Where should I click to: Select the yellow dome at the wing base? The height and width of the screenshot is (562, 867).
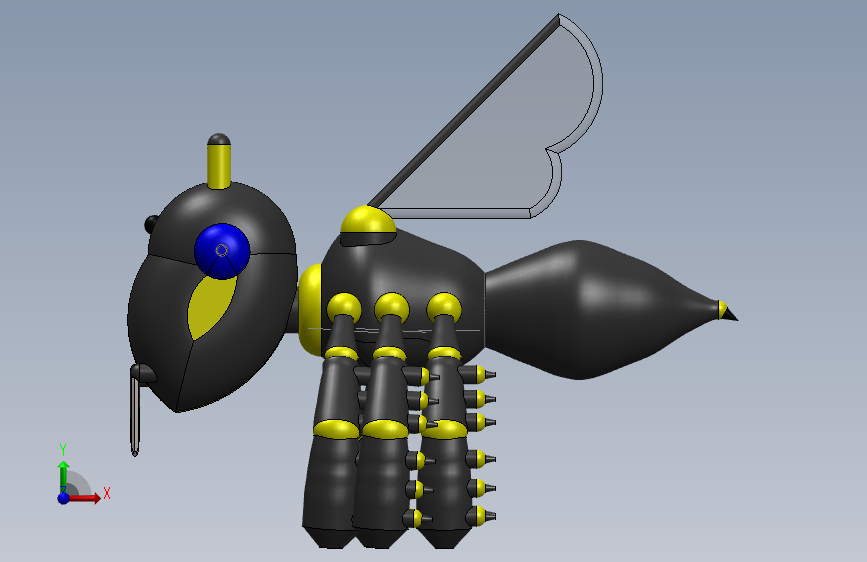tap(368, 220)
